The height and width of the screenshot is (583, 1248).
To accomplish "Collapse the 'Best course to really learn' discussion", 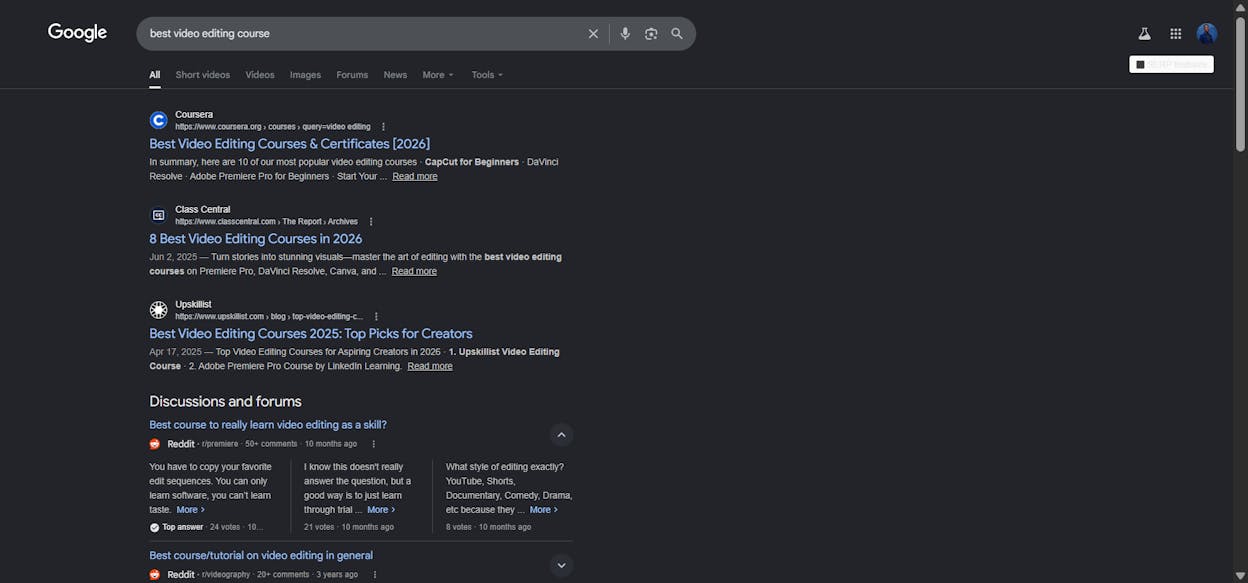I will [x=561, y=435].
